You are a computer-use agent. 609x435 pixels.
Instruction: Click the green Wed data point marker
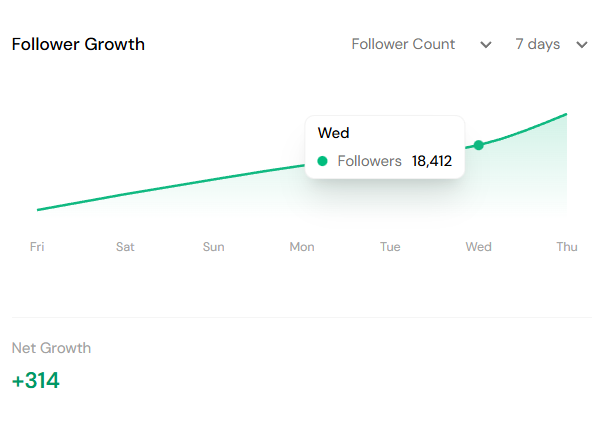(x=479, y=145)
